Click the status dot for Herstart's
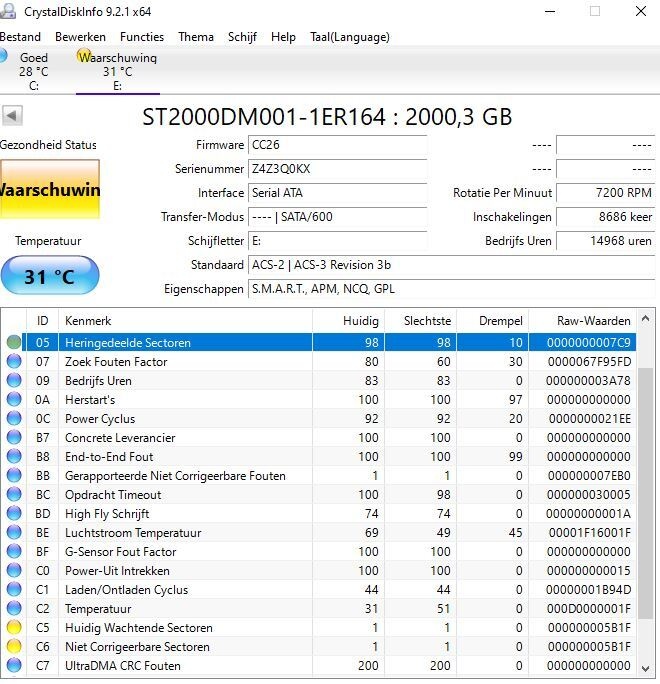 (x=14, y=399)
